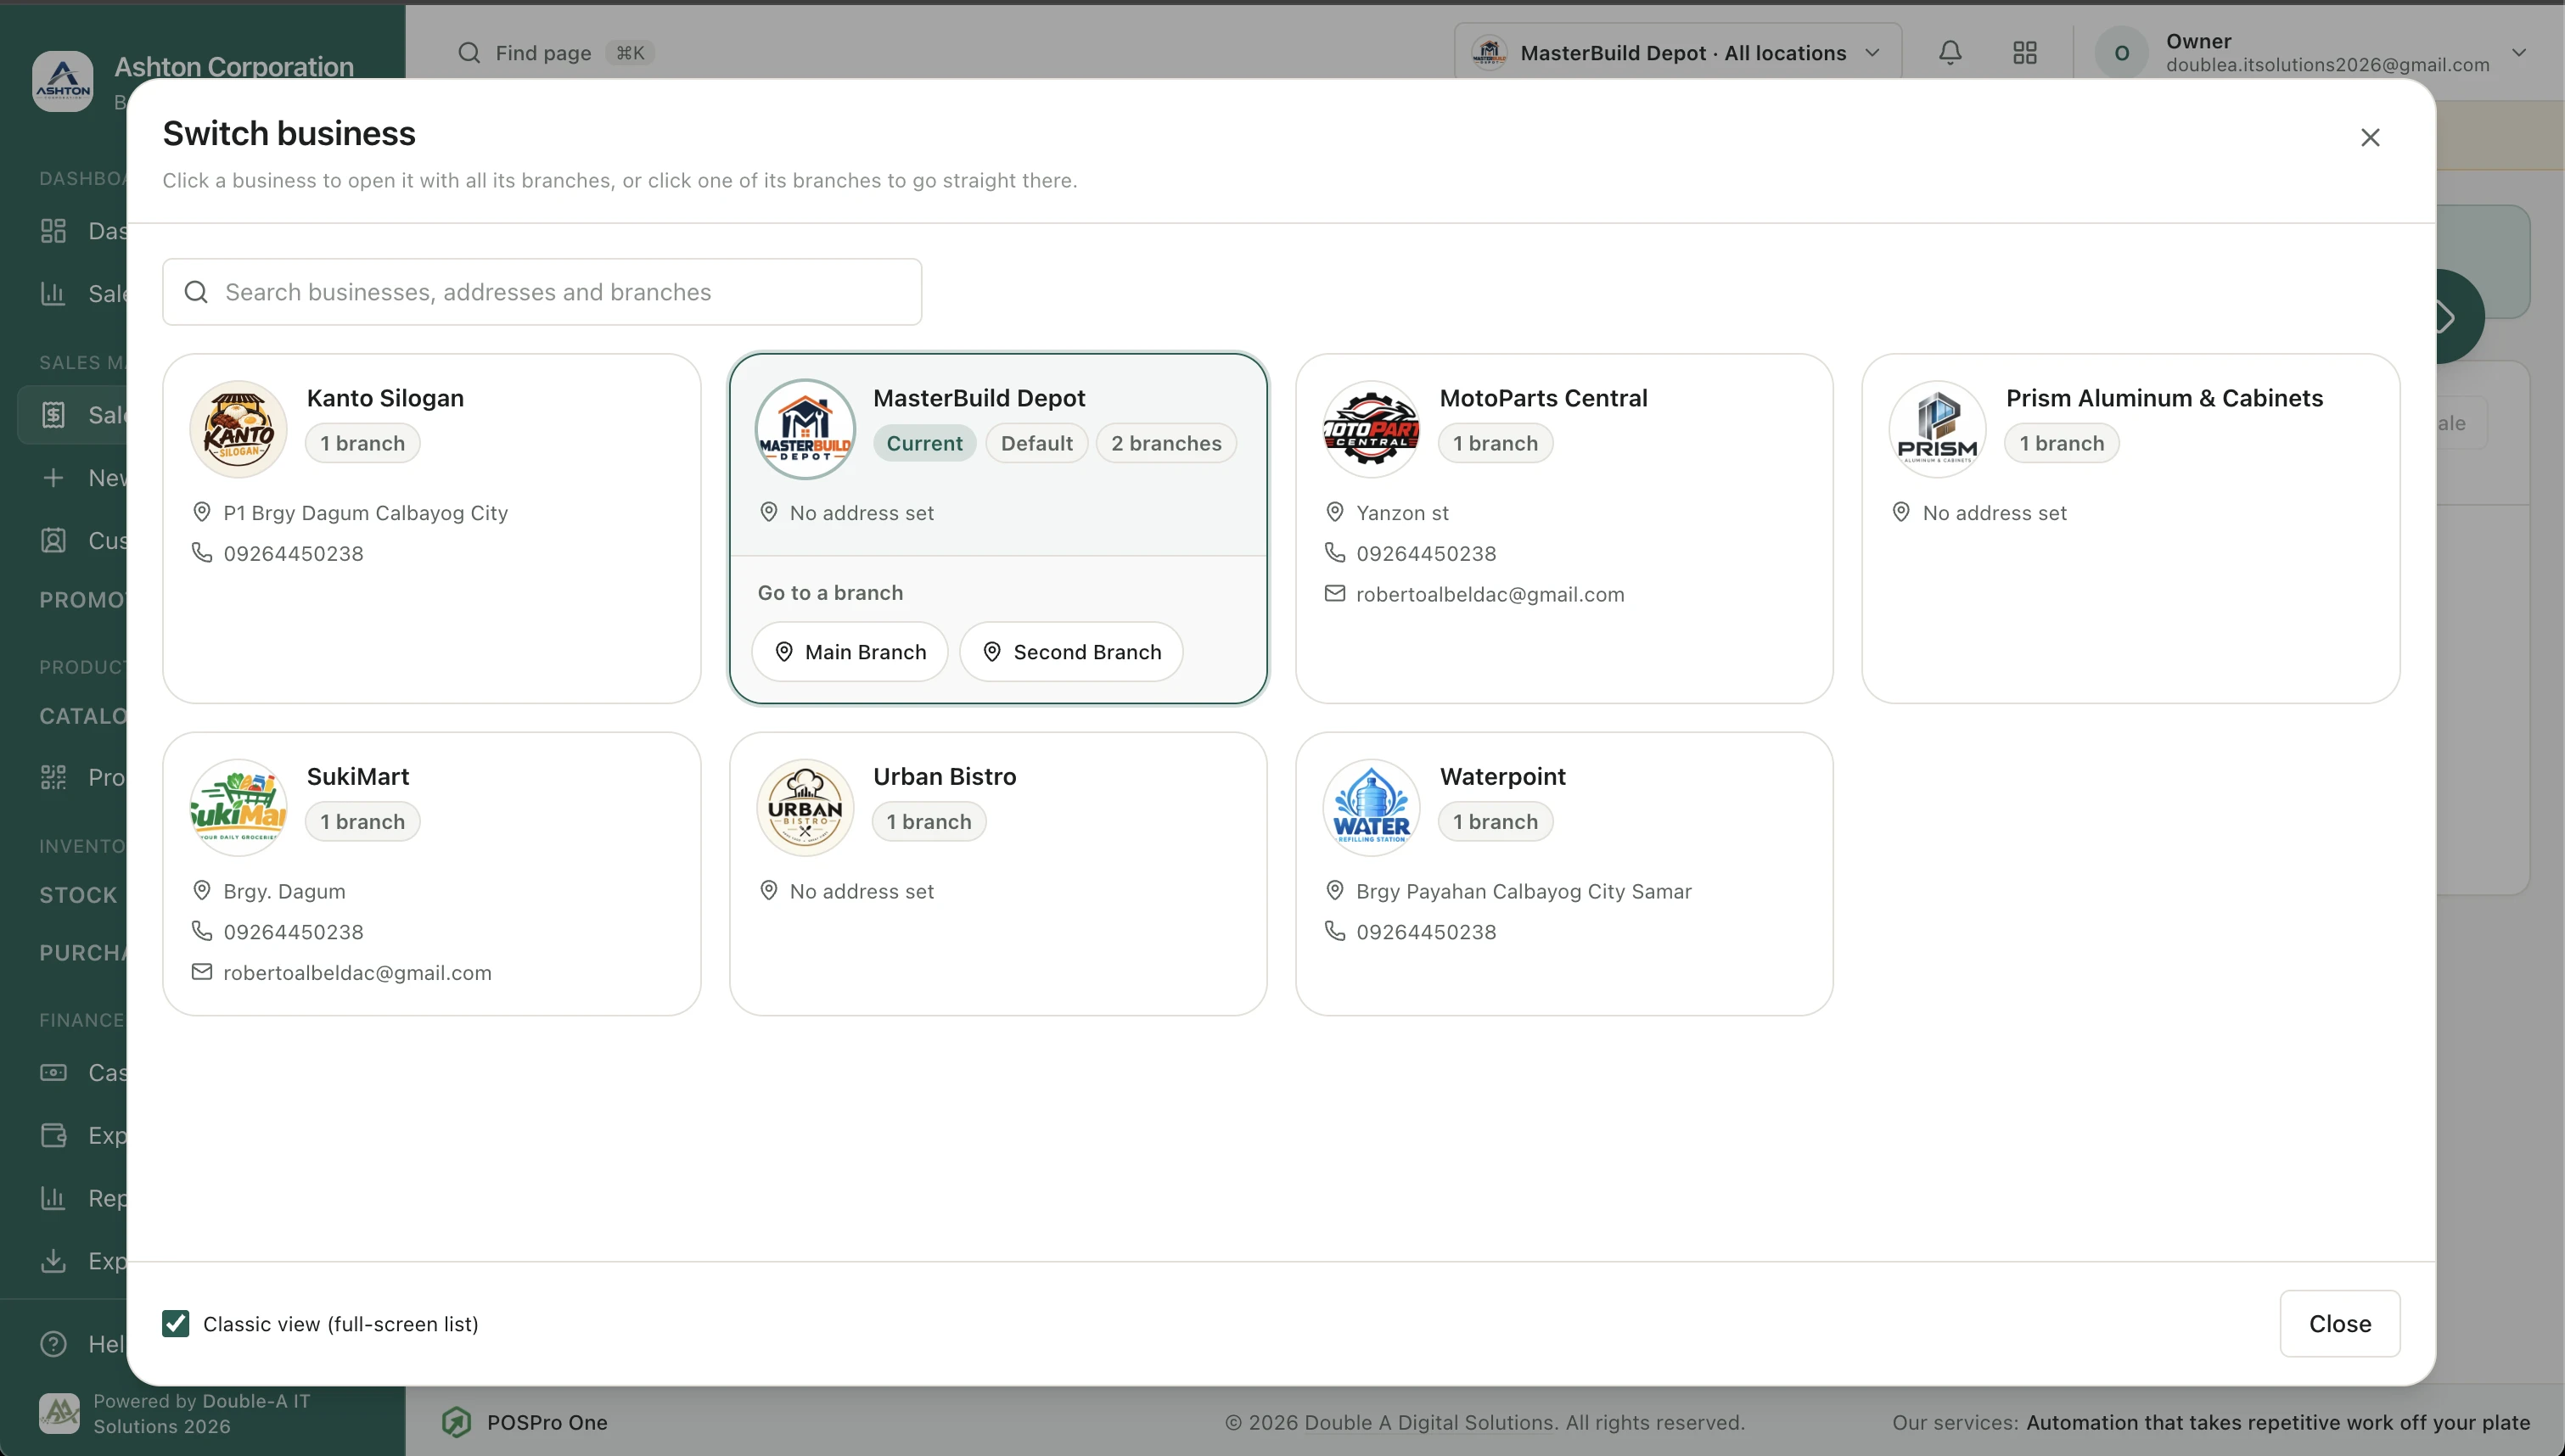
Task: Uncheck Classic view full-screen list checkbox
Action: [176, 1323]
